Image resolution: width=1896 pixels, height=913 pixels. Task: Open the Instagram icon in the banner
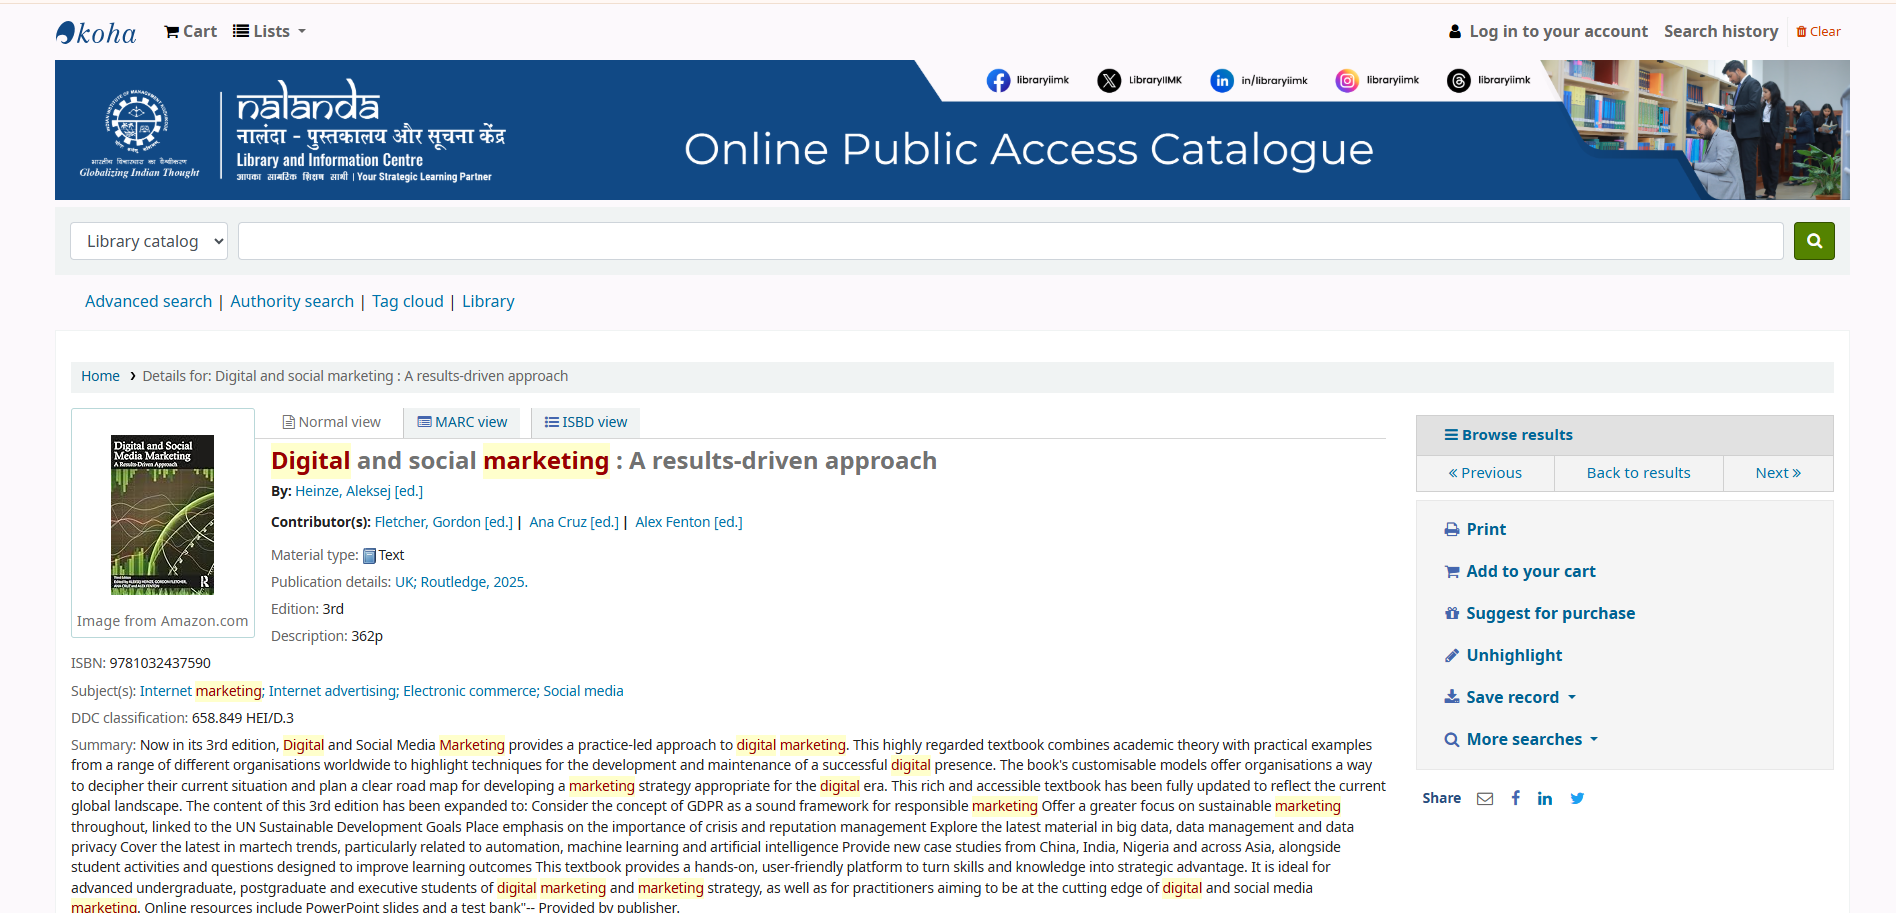point(1347,81)
